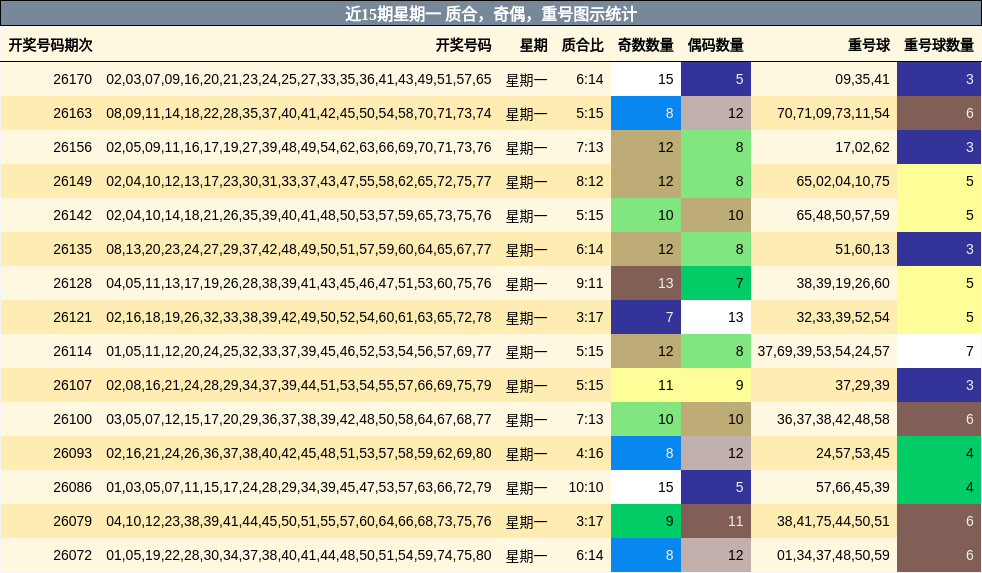982x573 pixels.
Task: Click dark blue odd count 7 in row 26121
Action: point(646,317)
